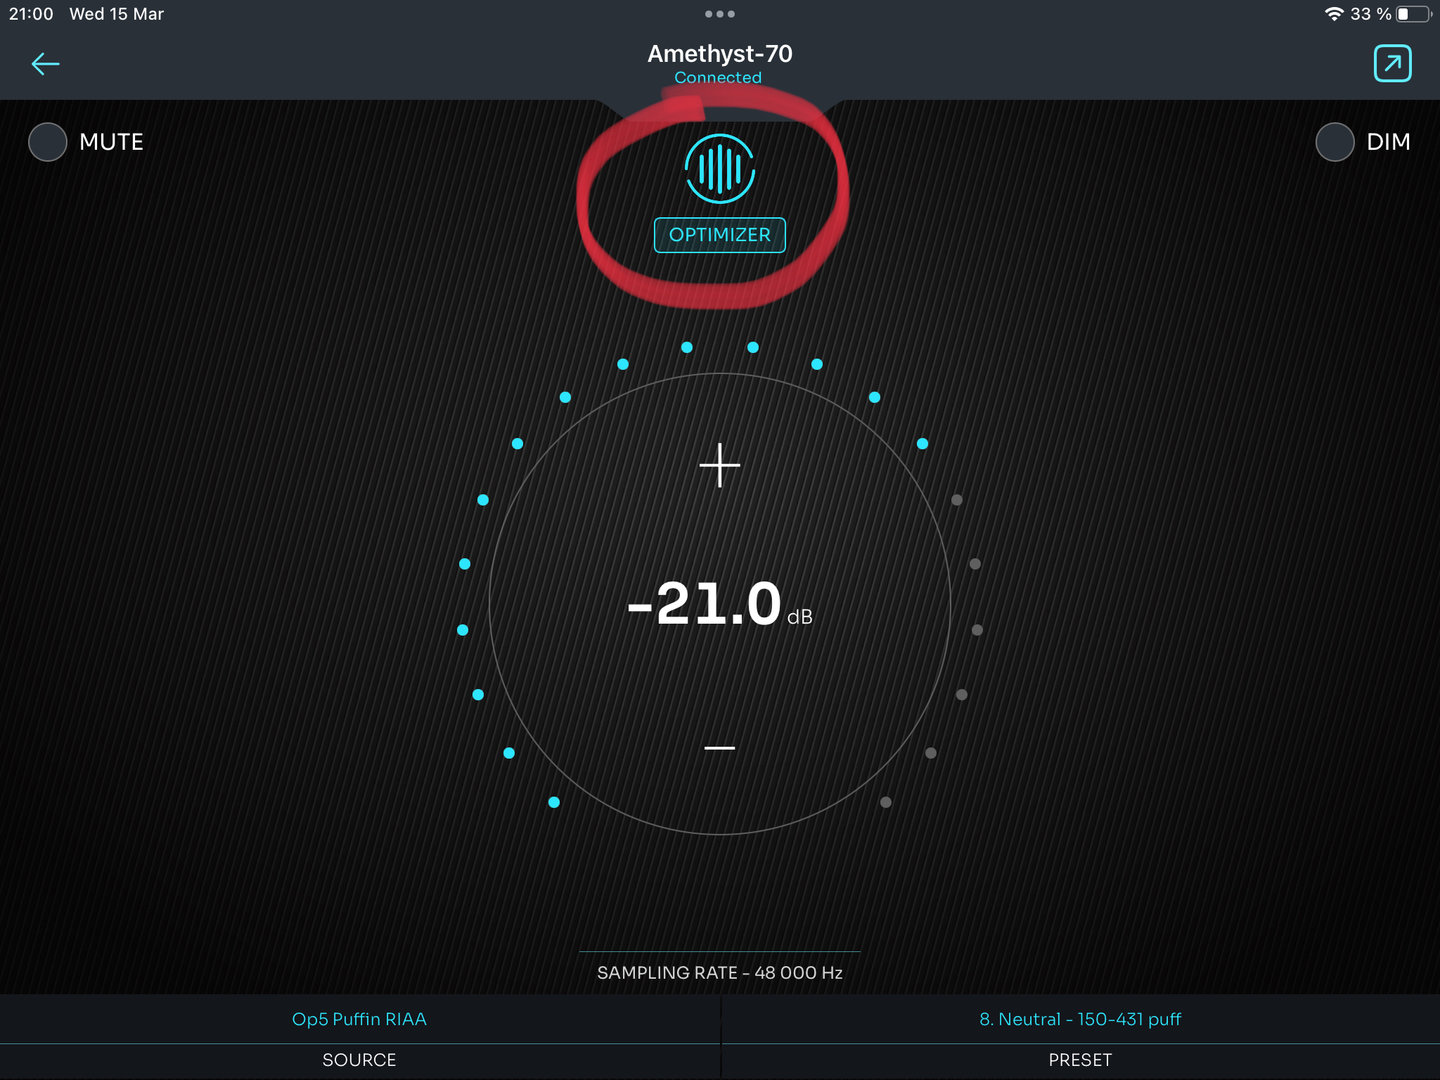
Task: Tap the Optimizer waveform icon
Action: (720, 168)
